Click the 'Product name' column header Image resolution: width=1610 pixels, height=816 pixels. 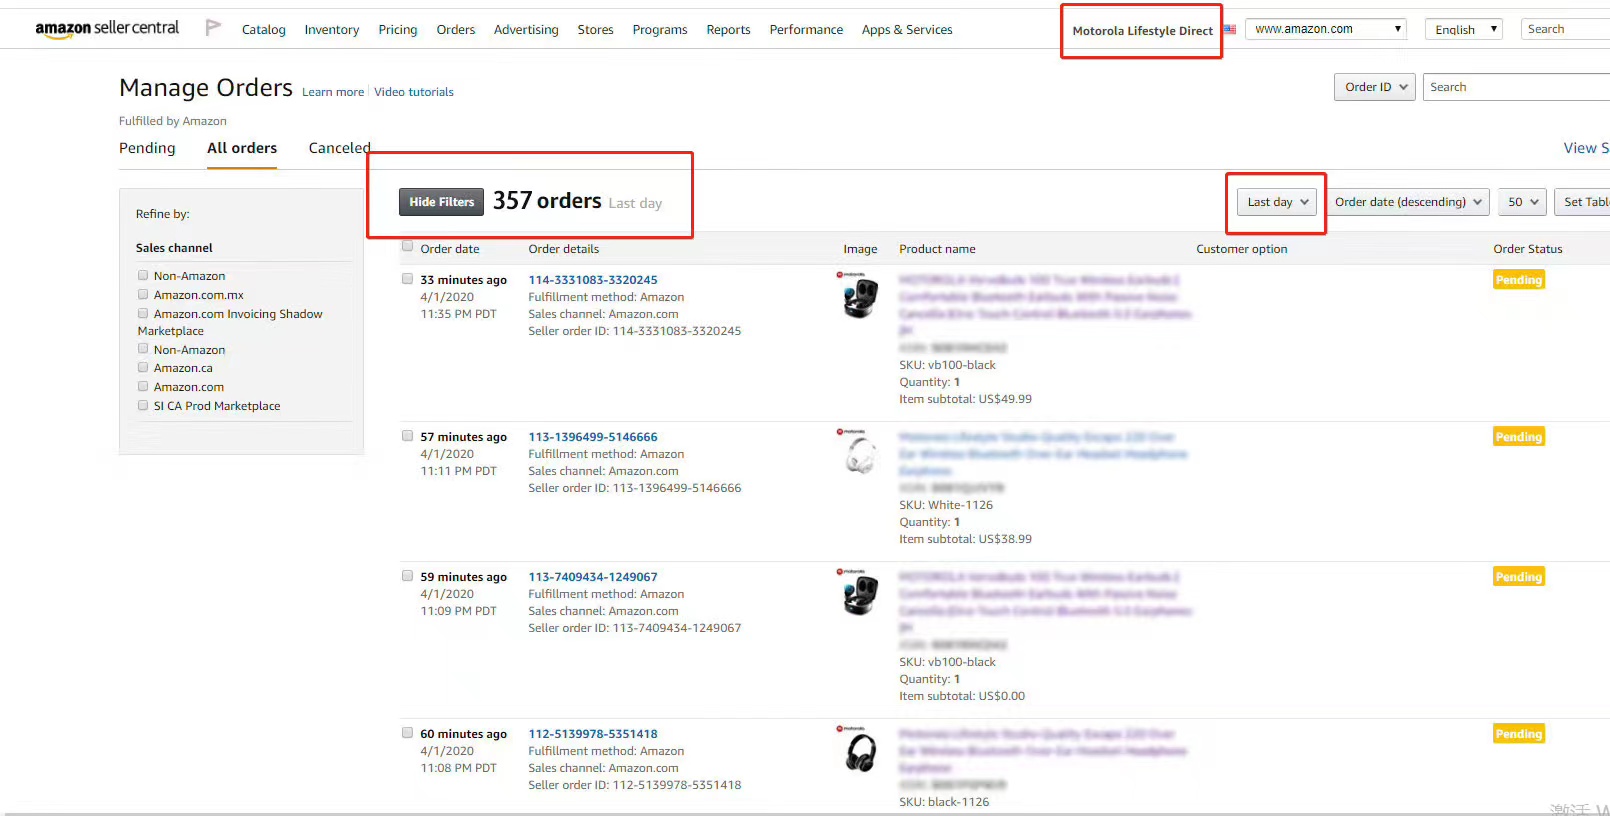click(937, 249)
